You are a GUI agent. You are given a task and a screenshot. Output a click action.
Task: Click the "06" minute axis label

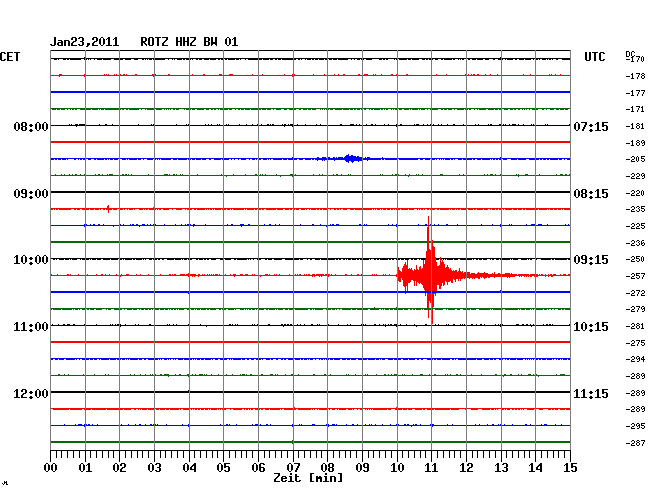tap(258, 468)
